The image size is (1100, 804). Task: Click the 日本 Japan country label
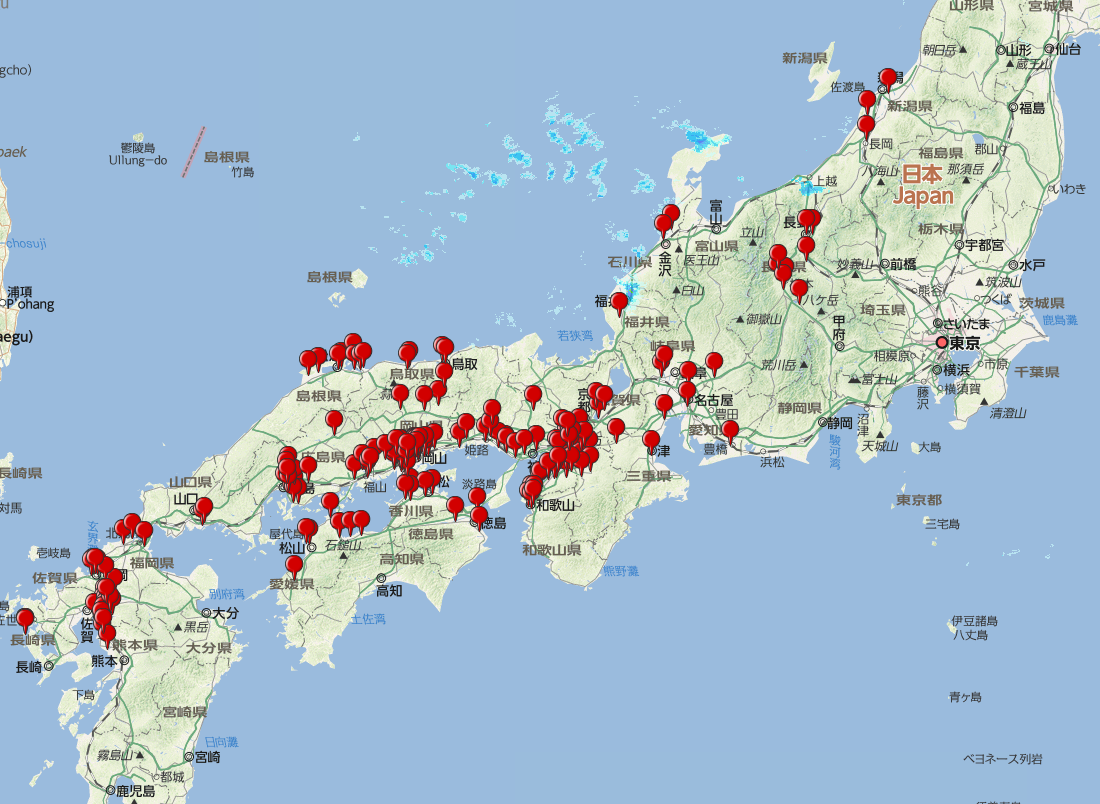[923, 185]
